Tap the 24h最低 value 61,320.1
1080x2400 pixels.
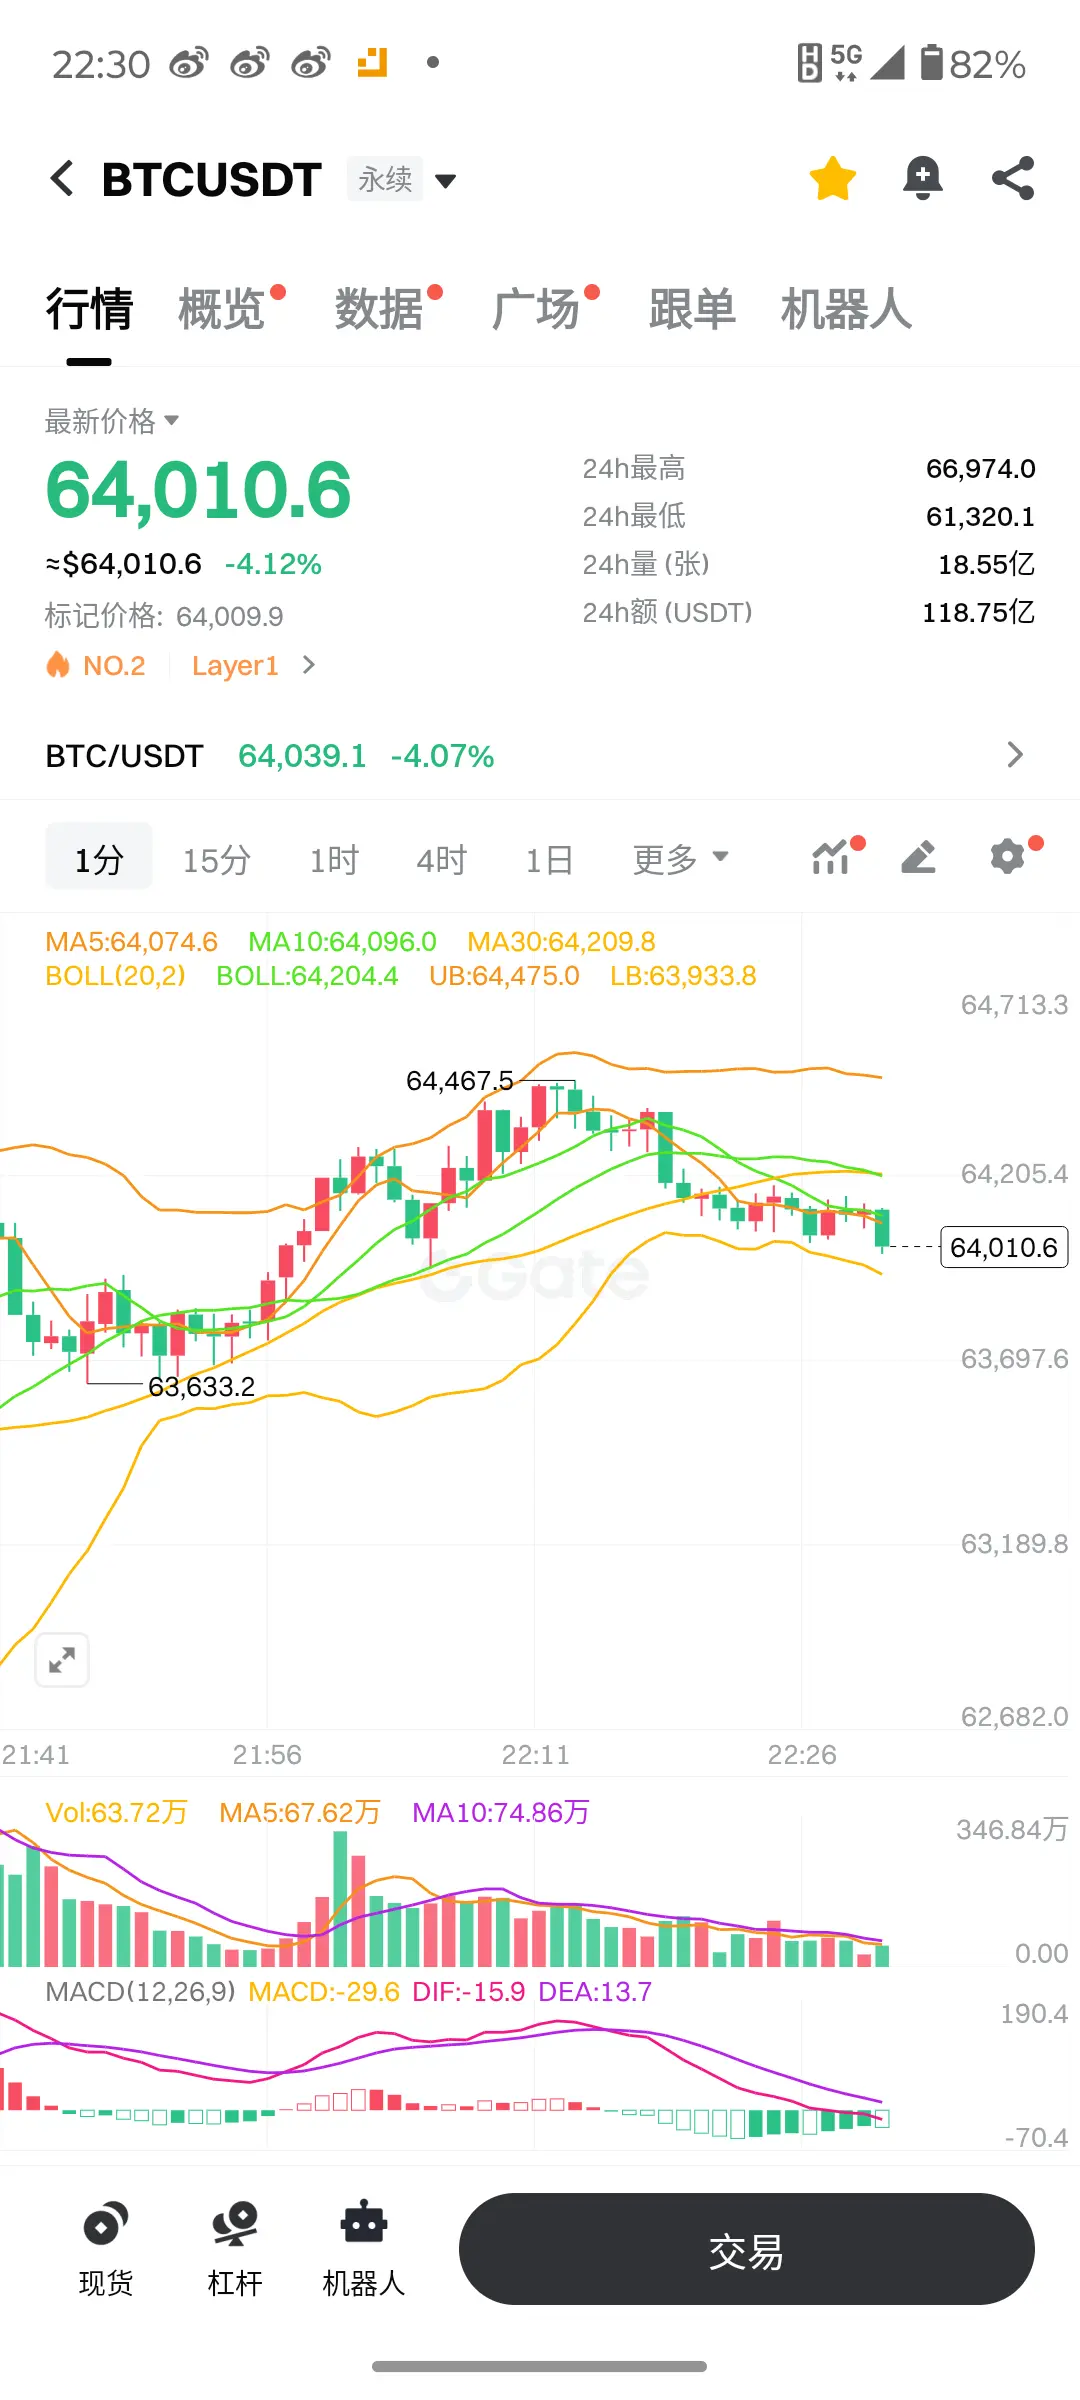pos(980,517)
